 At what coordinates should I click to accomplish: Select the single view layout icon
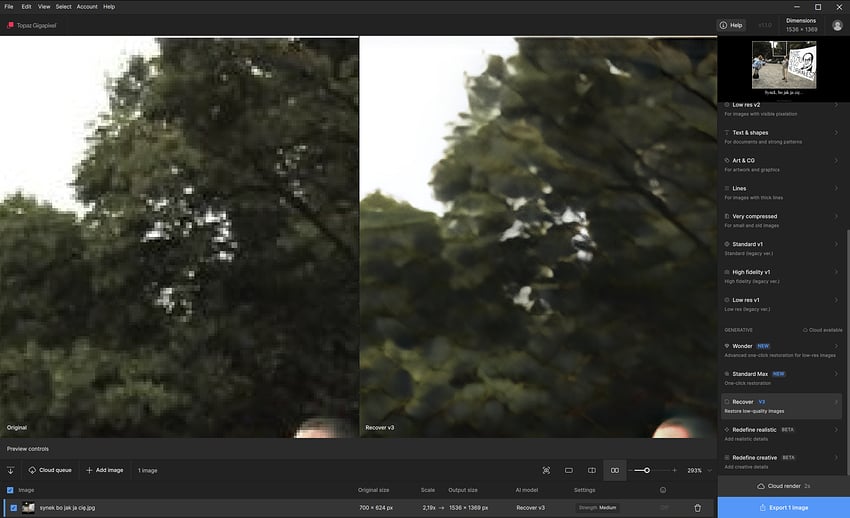tap(569, 470)
